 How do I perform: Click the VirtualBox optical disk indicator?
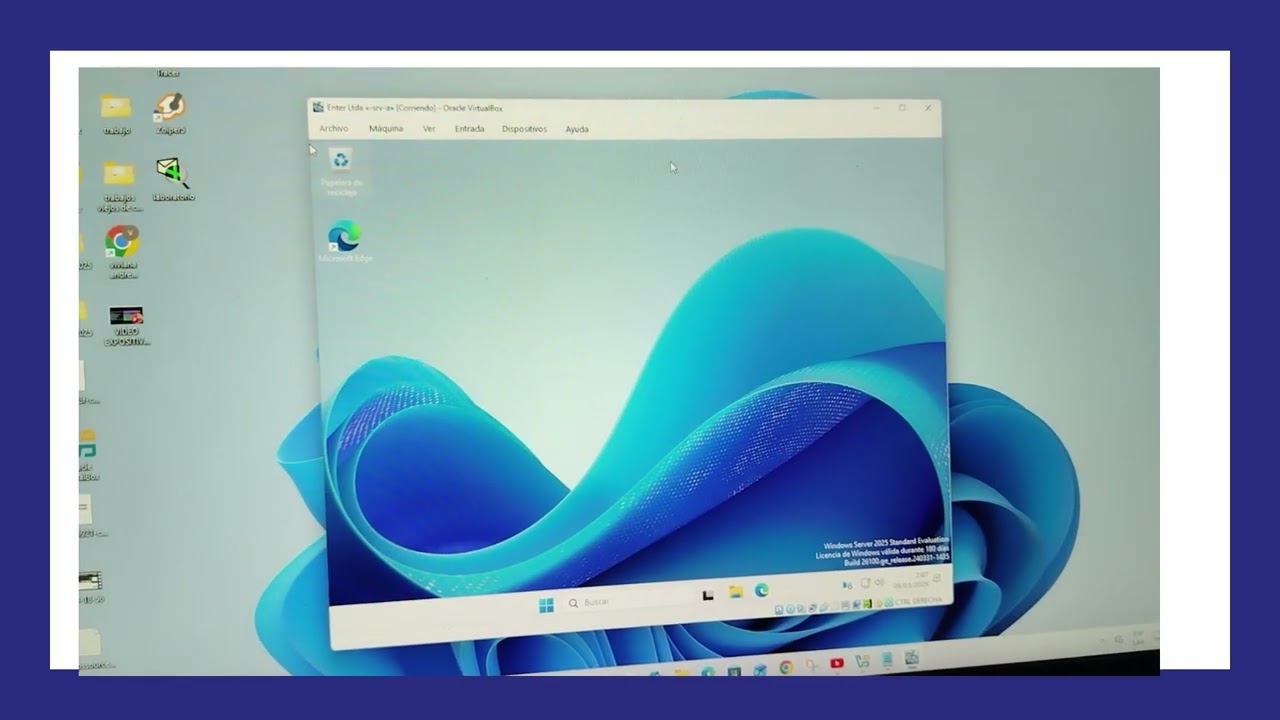tap(790, 608)
